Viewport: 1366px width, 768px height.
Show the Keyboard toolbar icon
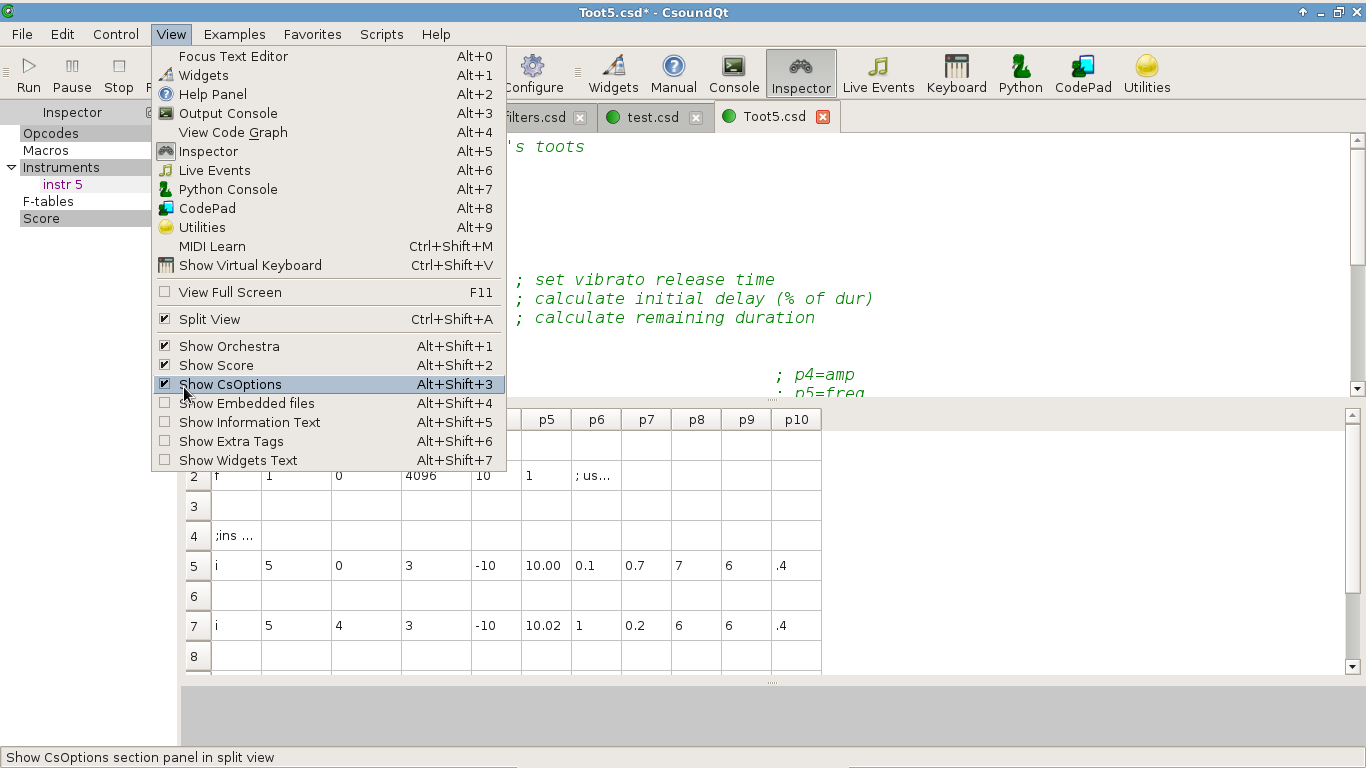click(956, 75)
